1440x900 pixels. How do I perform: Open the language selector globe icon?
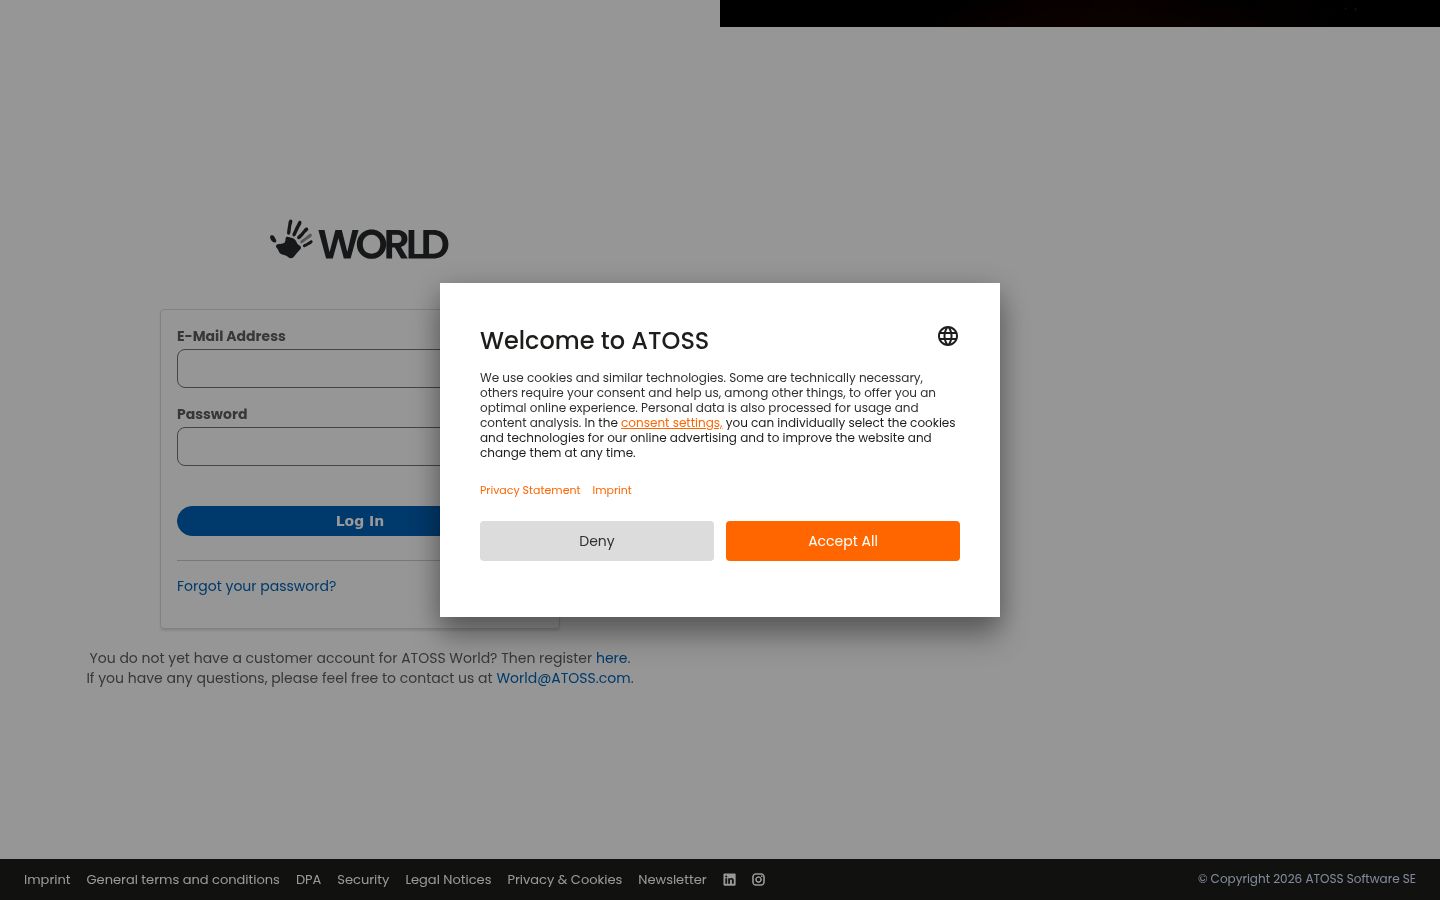coord(948,336)
